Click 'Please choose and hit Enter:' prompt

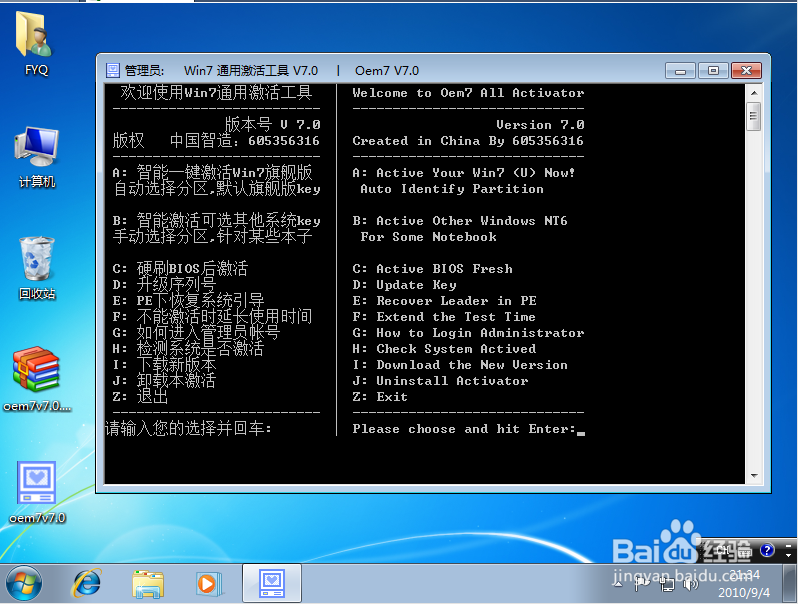tap(464, 429)
